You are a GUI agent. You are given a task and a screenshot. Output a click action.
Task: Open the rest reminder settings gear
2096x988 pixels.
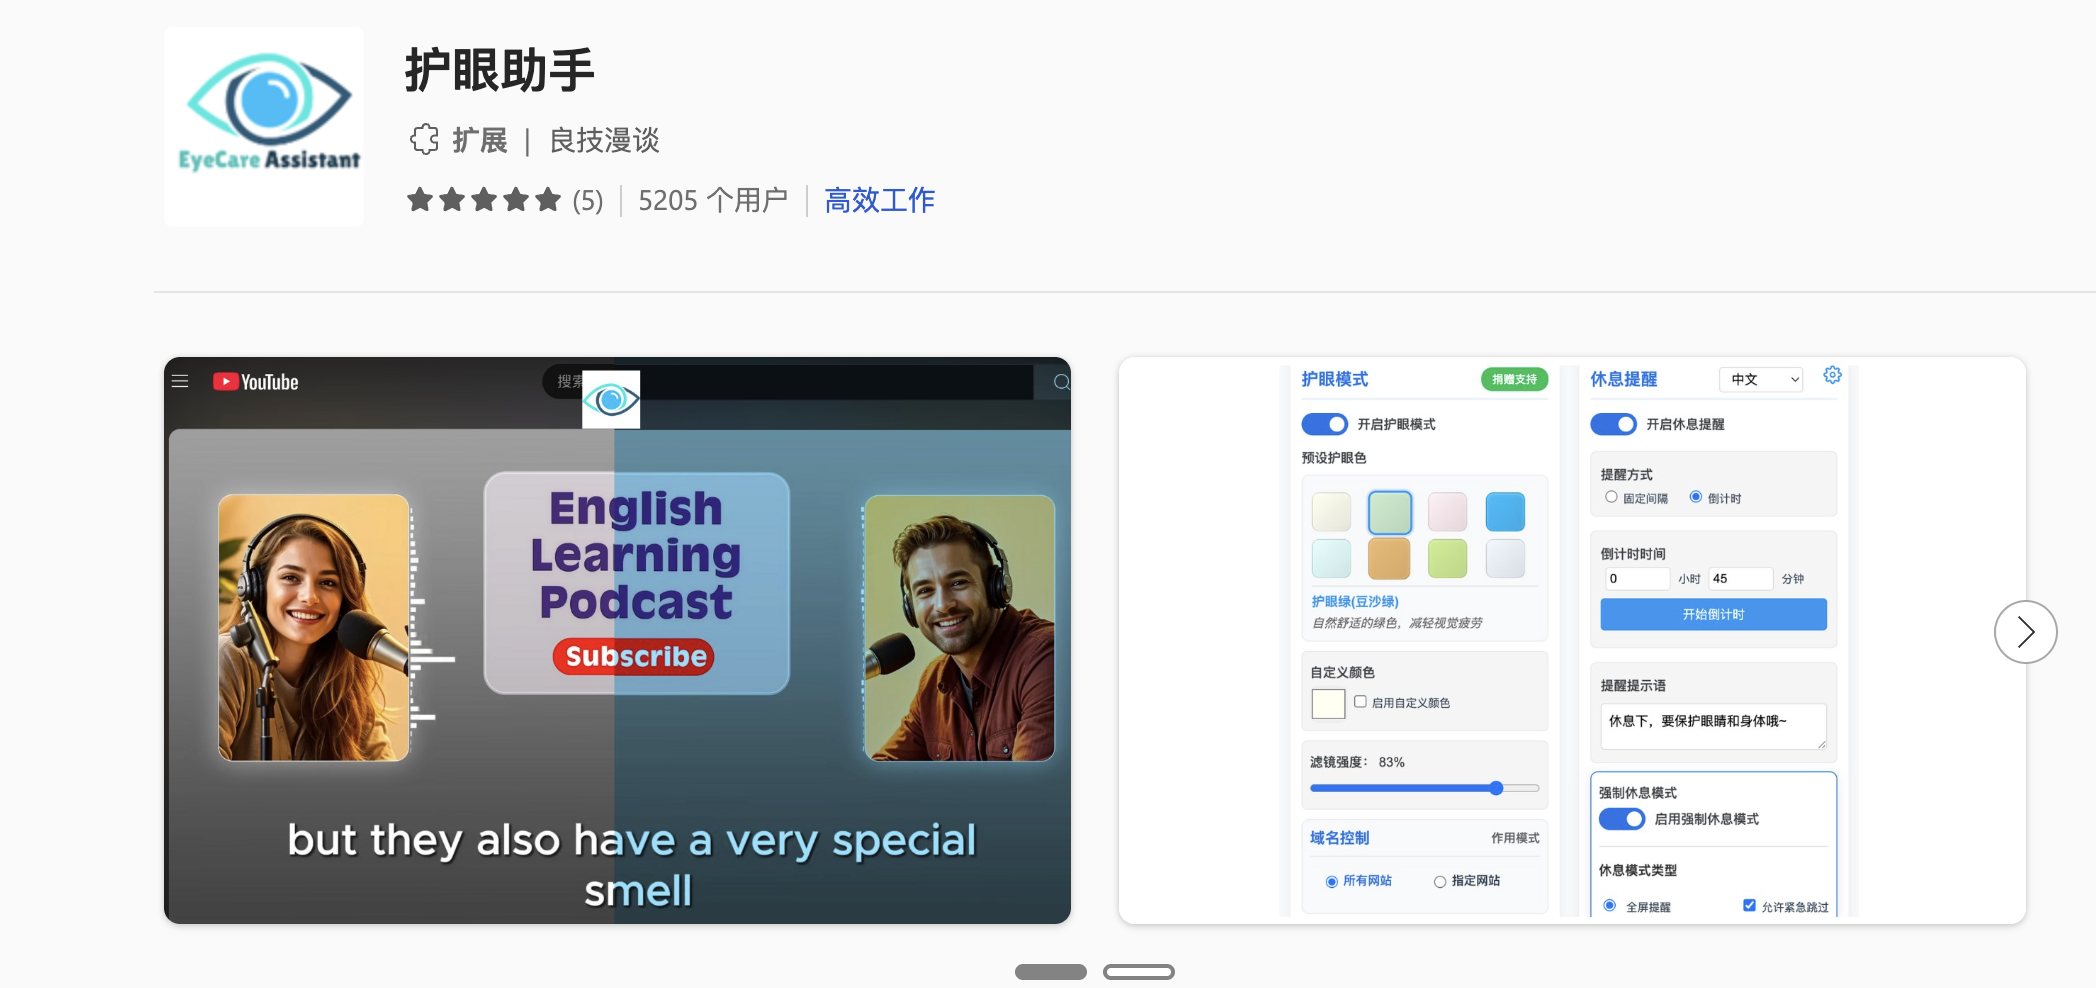coord(1832,375)
